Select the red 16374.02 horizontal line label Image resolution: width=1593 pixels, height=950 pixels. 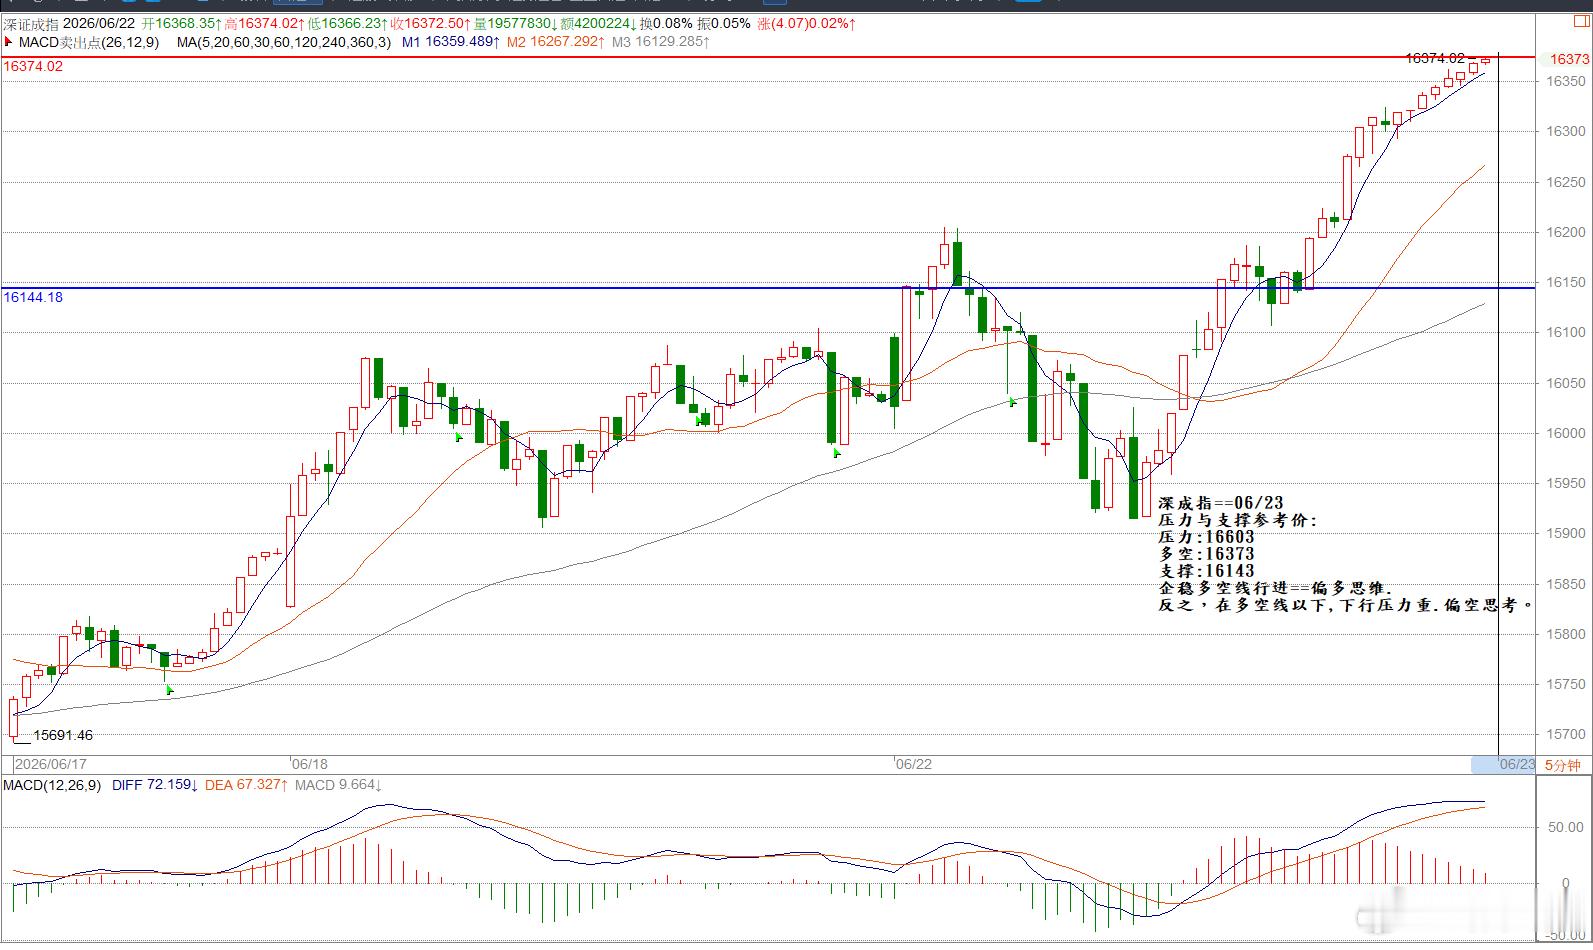click(33, 66)
